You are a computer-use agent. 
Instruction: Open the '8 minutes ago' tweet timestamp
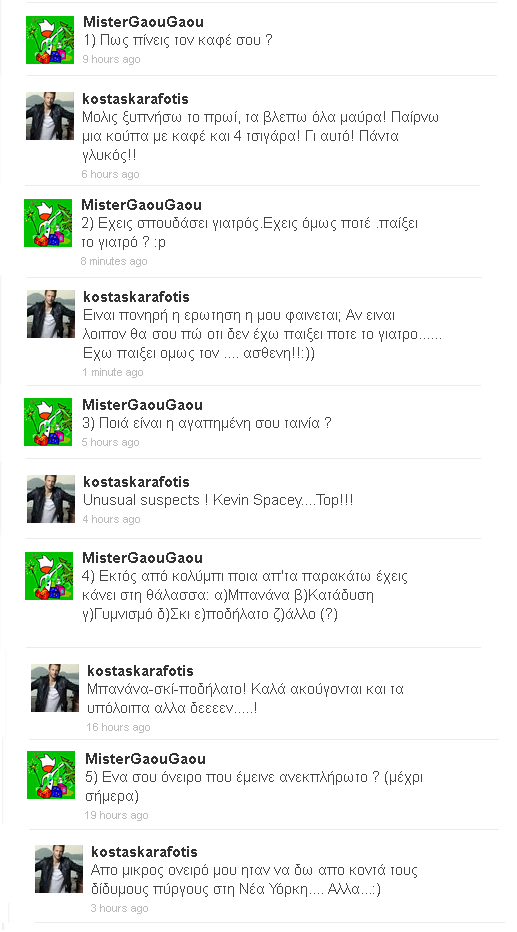tap(114, 261)
